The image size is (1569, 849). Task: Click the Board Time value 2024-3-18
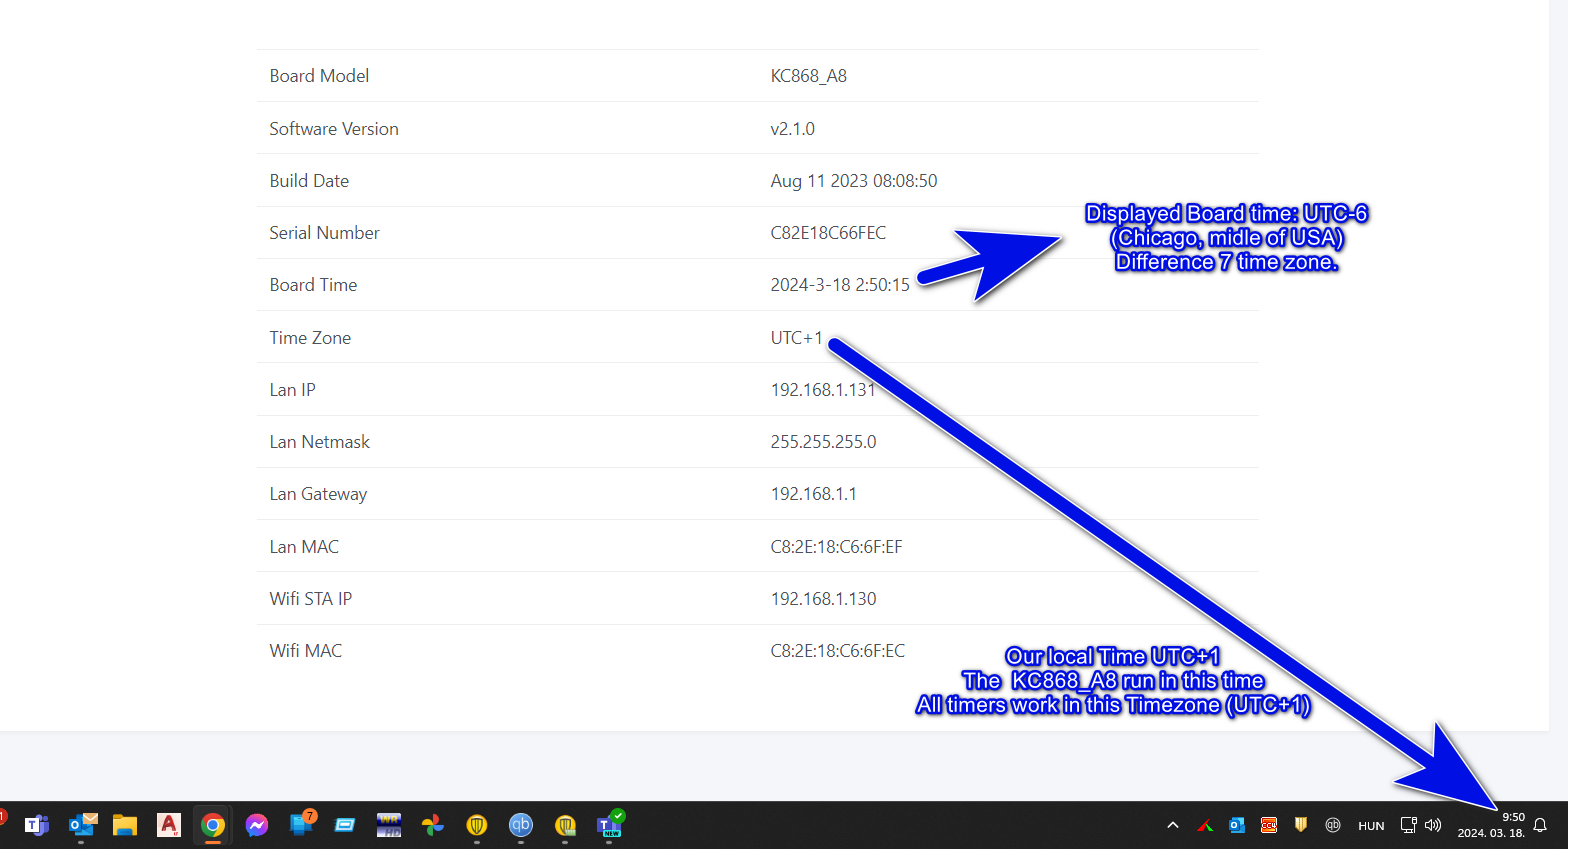click(x=839, y=285)
